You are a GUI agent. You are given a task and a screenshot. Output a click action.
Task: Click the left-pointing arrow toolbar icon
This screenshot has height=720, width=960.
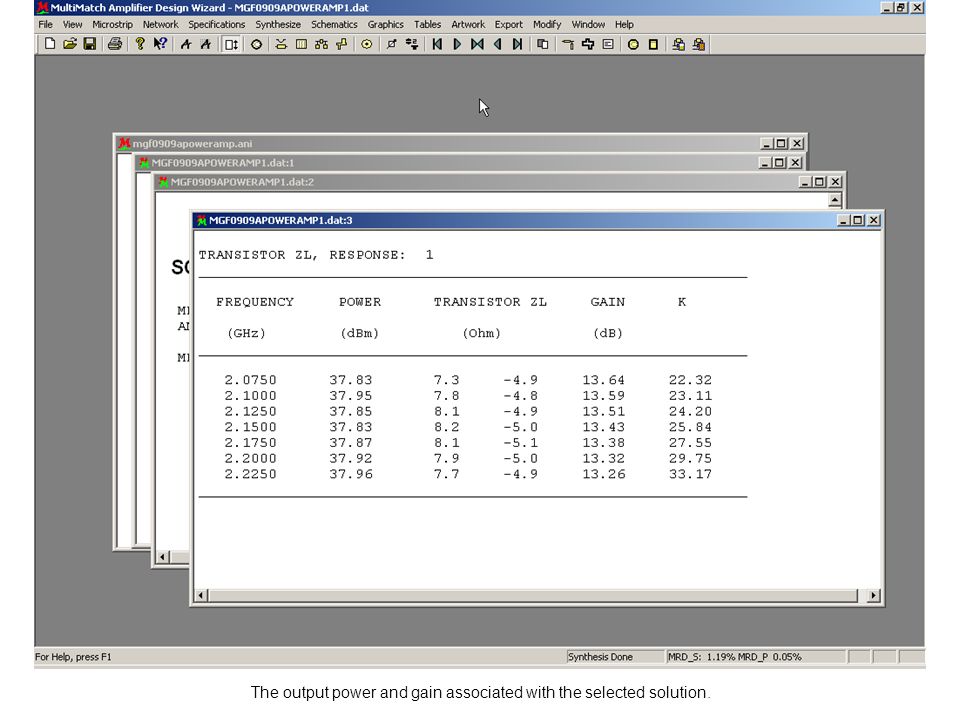click(497, 44)
